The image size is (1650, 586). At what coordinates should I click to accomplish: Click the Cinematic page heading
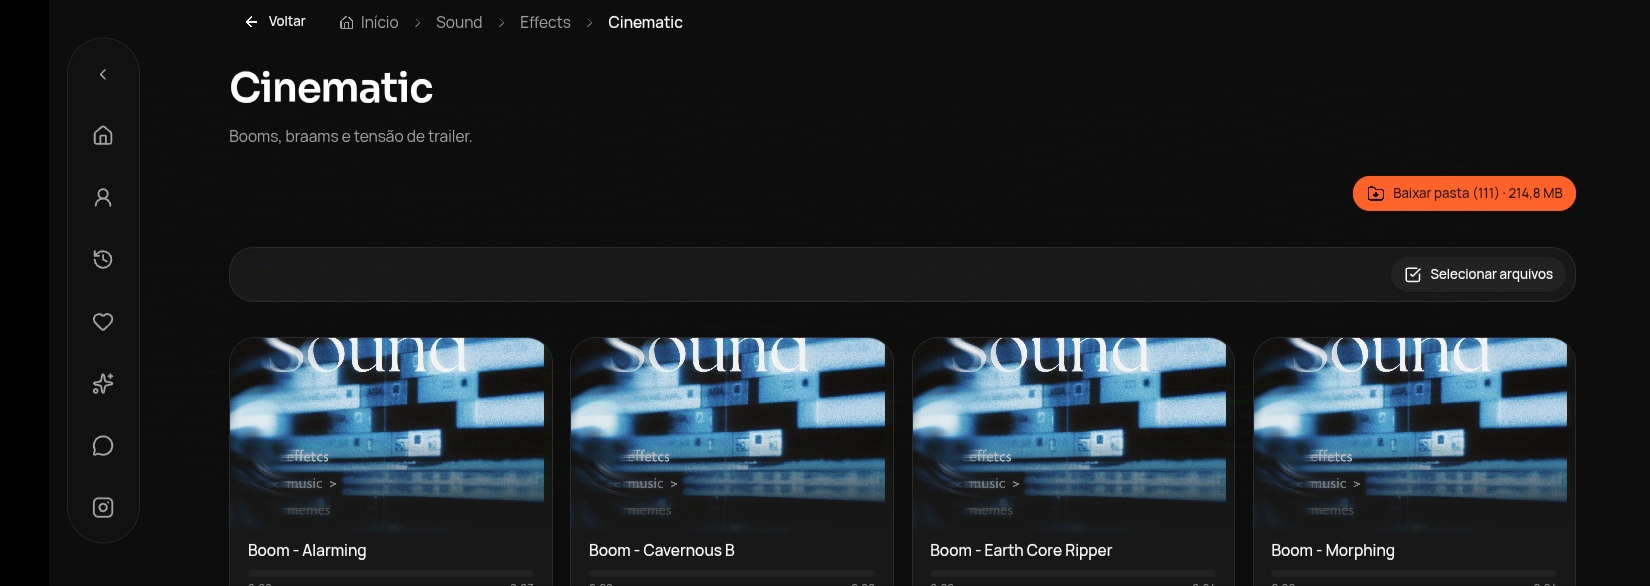point(331,88)
